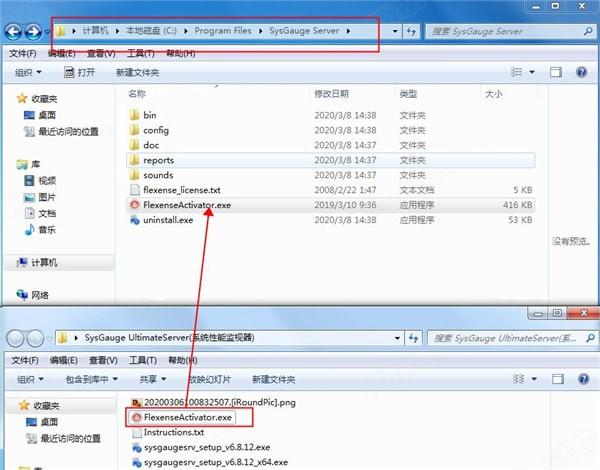This screenshot has height=470, width=600.
Task: Open address history dropdown in top window
Action: (x=395, y=31)
